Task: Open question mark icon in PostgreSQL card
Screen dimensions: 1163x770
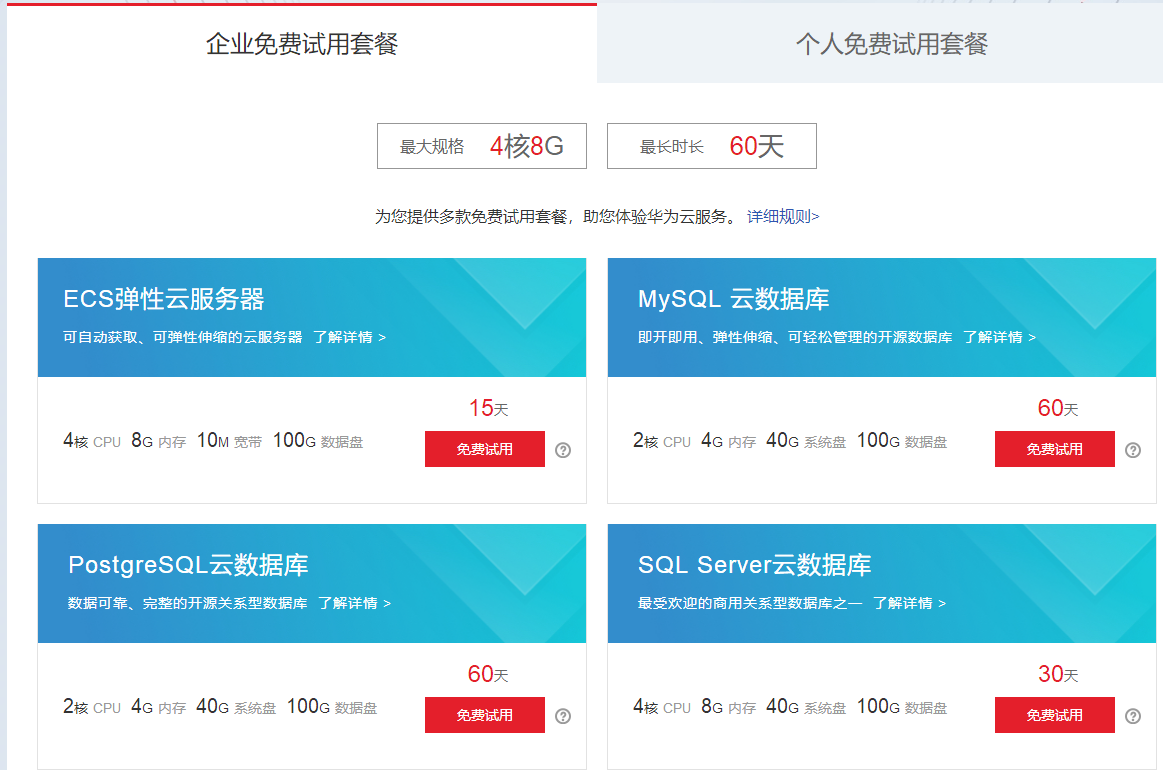Action: pyautogui.click(x=563, y=716)
